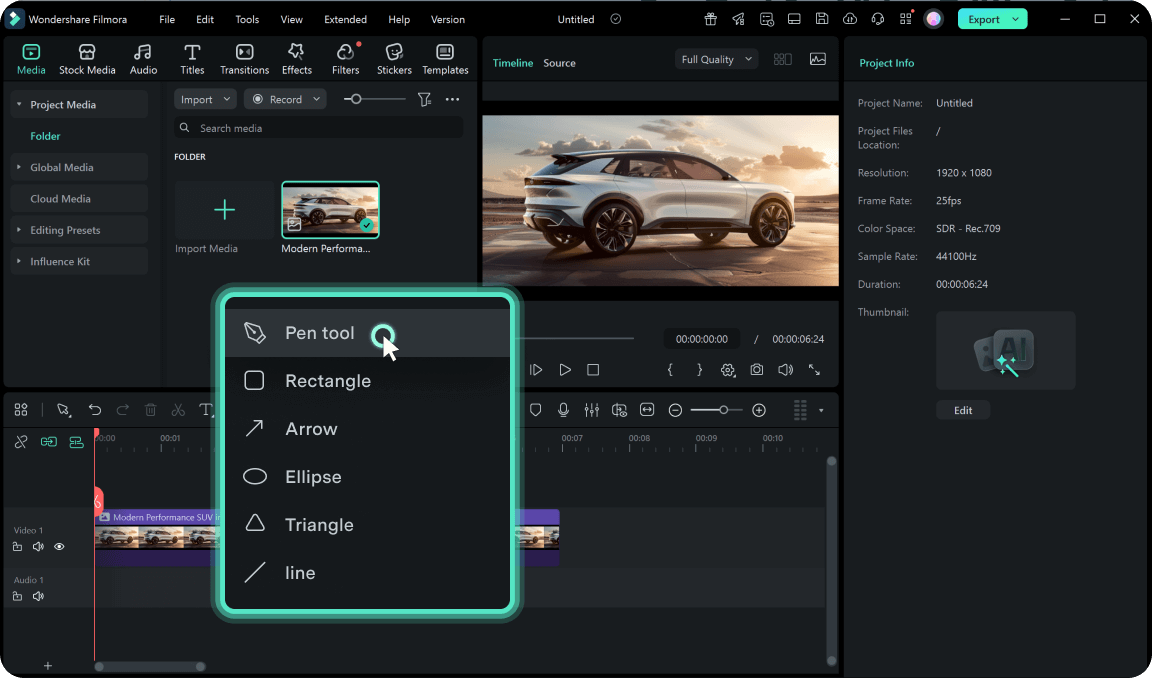The image size is (1152, 678).
Task: Switch to the Source preview tab
Action: [559, 63]
